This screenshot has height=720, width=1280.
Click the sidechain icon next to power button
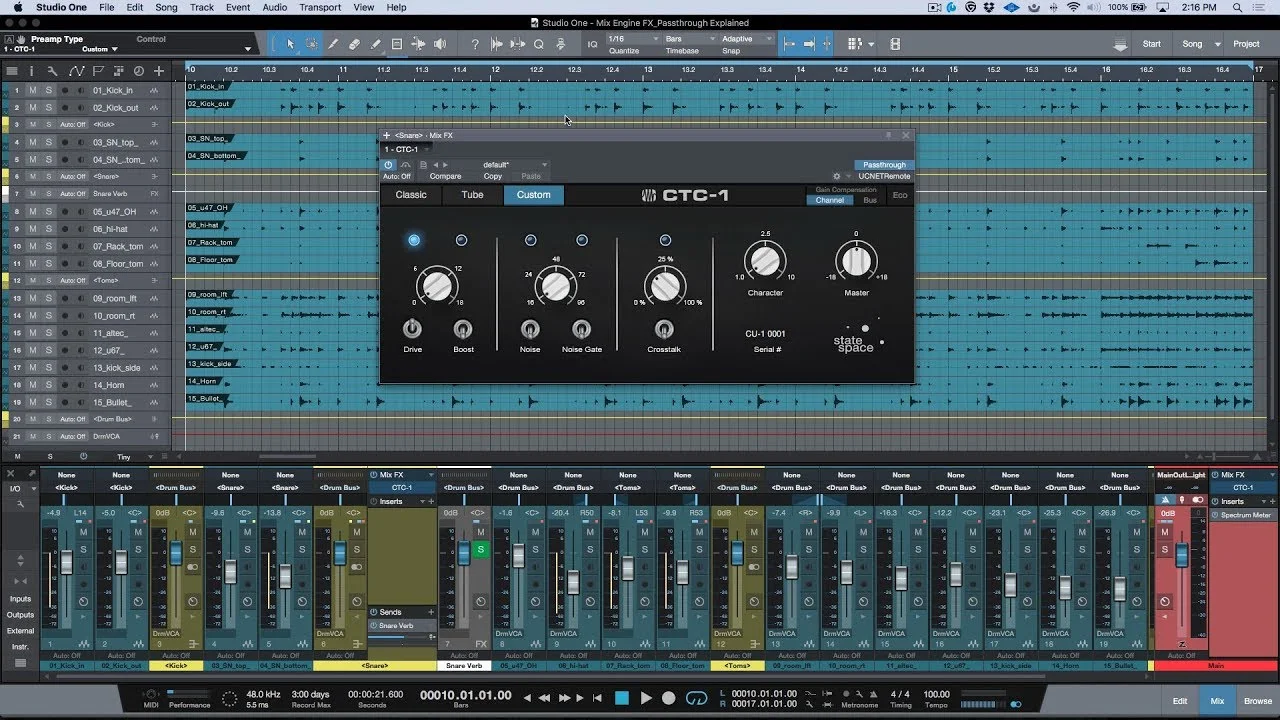click(x=406, y=165)
